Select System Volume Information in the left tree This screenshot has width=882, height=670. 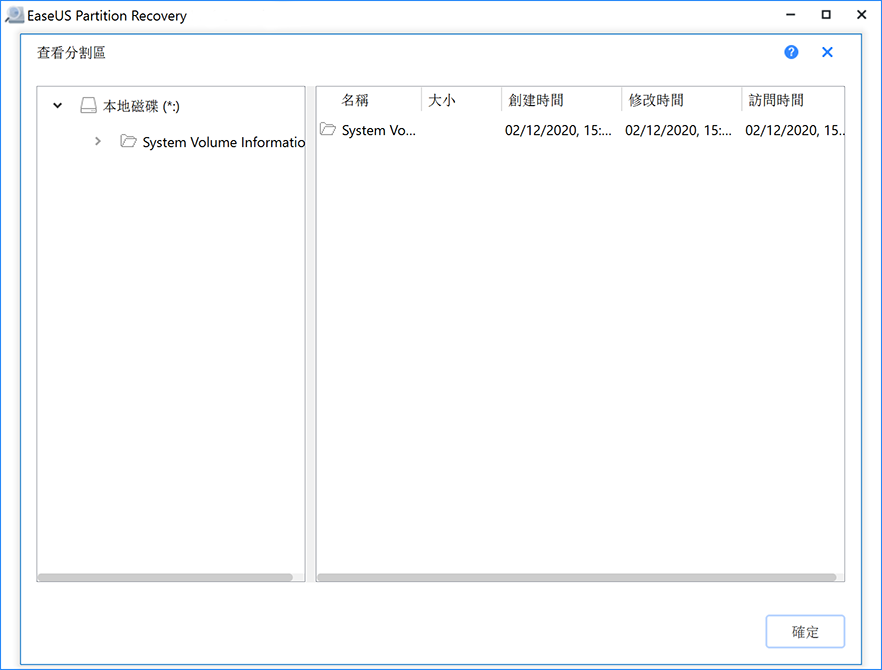click(x=222, y=142)
